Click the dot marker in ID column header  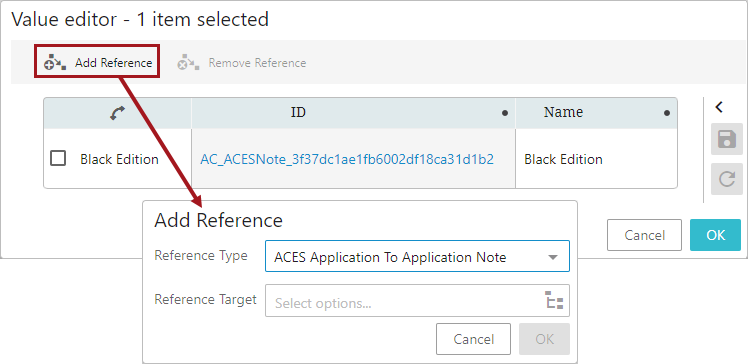505,113
